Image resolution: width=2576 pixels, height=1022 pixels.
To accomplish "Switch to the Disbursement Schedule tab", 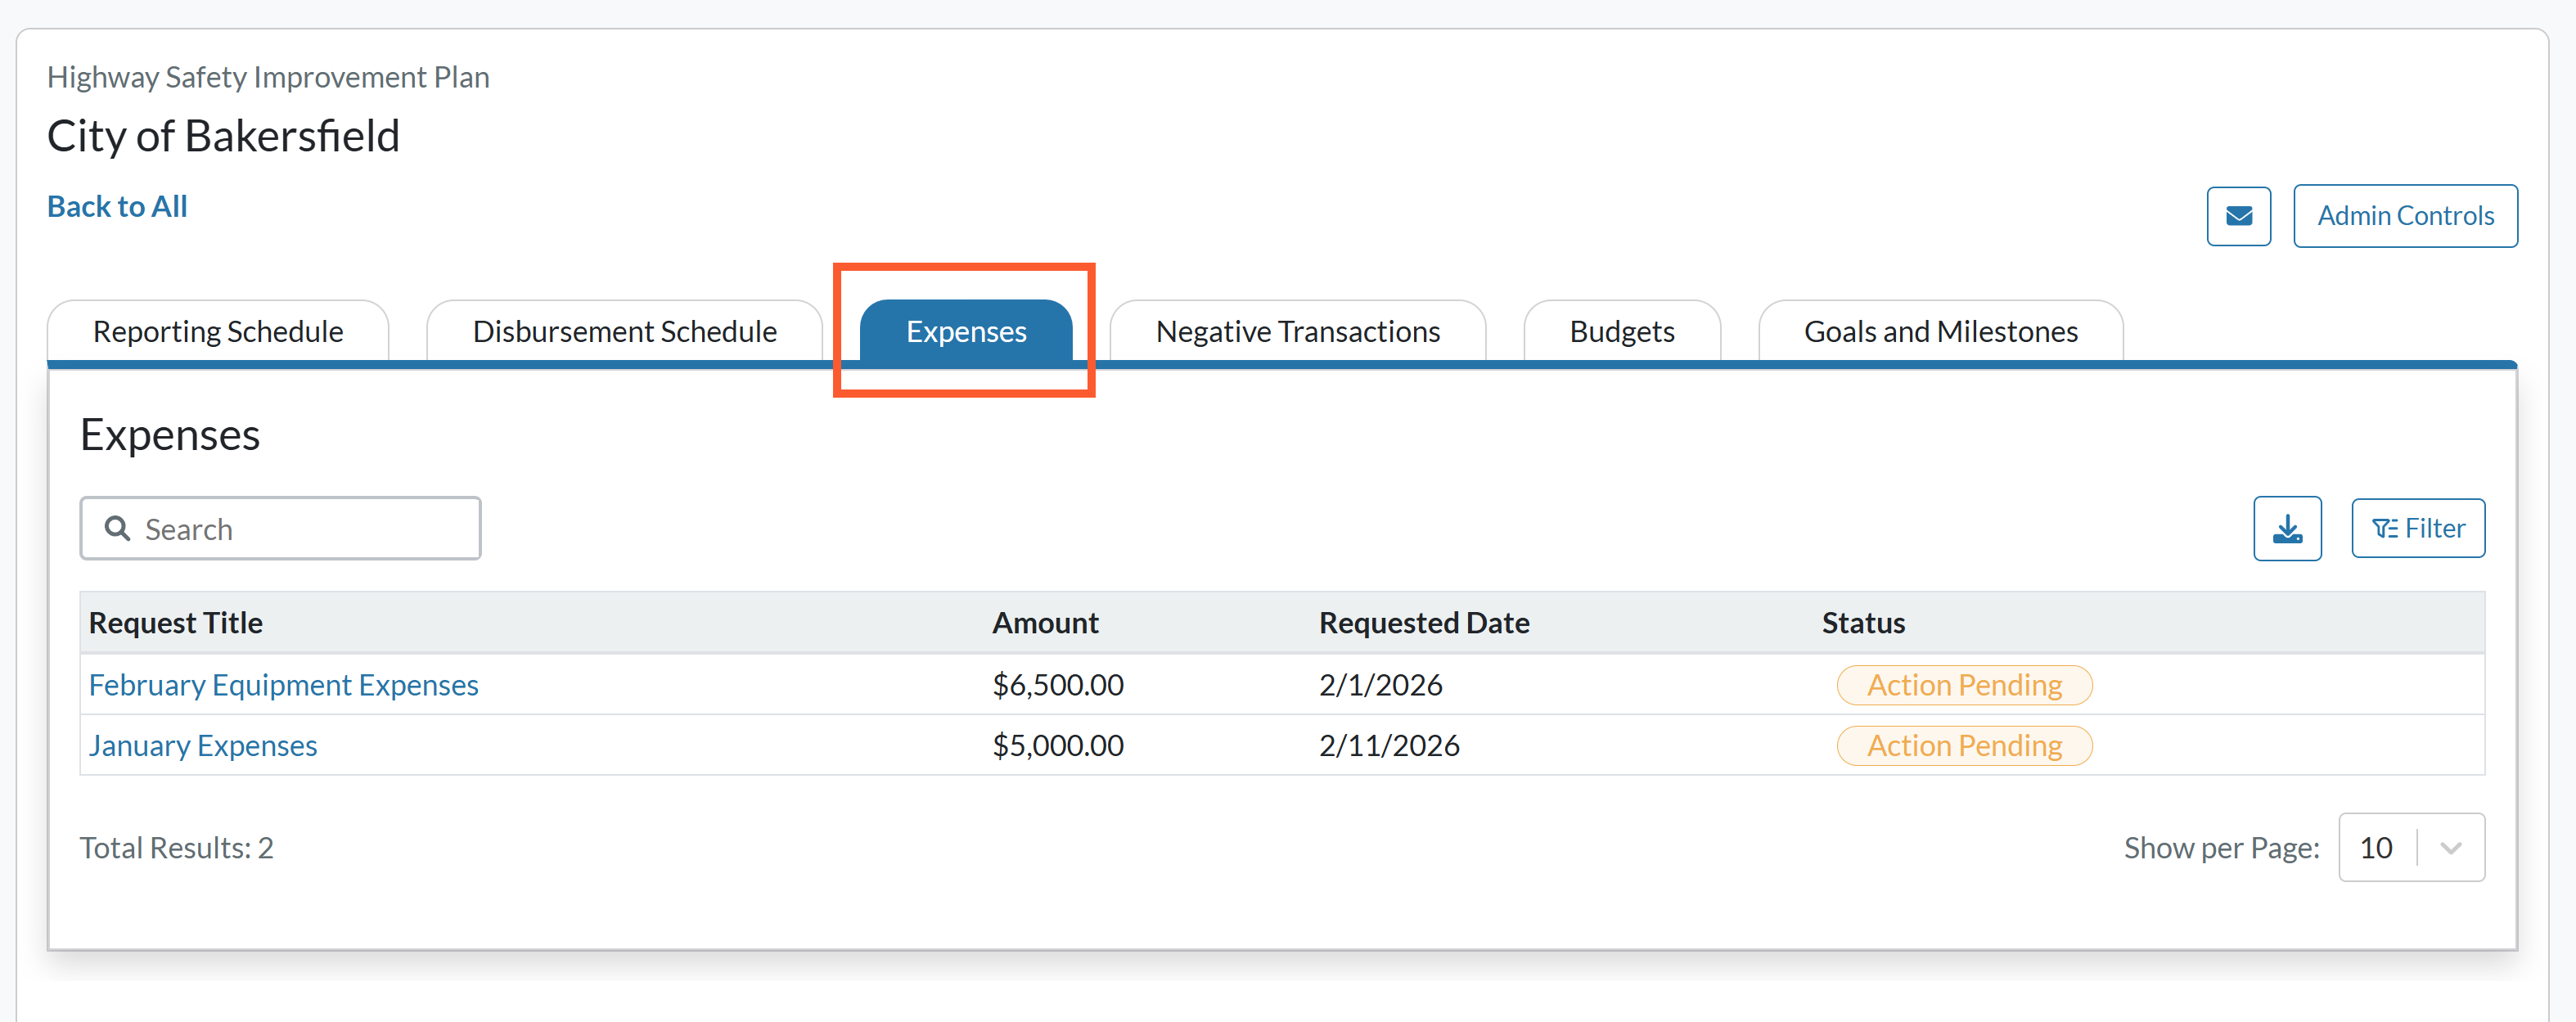I will click(x=624, y=331).
